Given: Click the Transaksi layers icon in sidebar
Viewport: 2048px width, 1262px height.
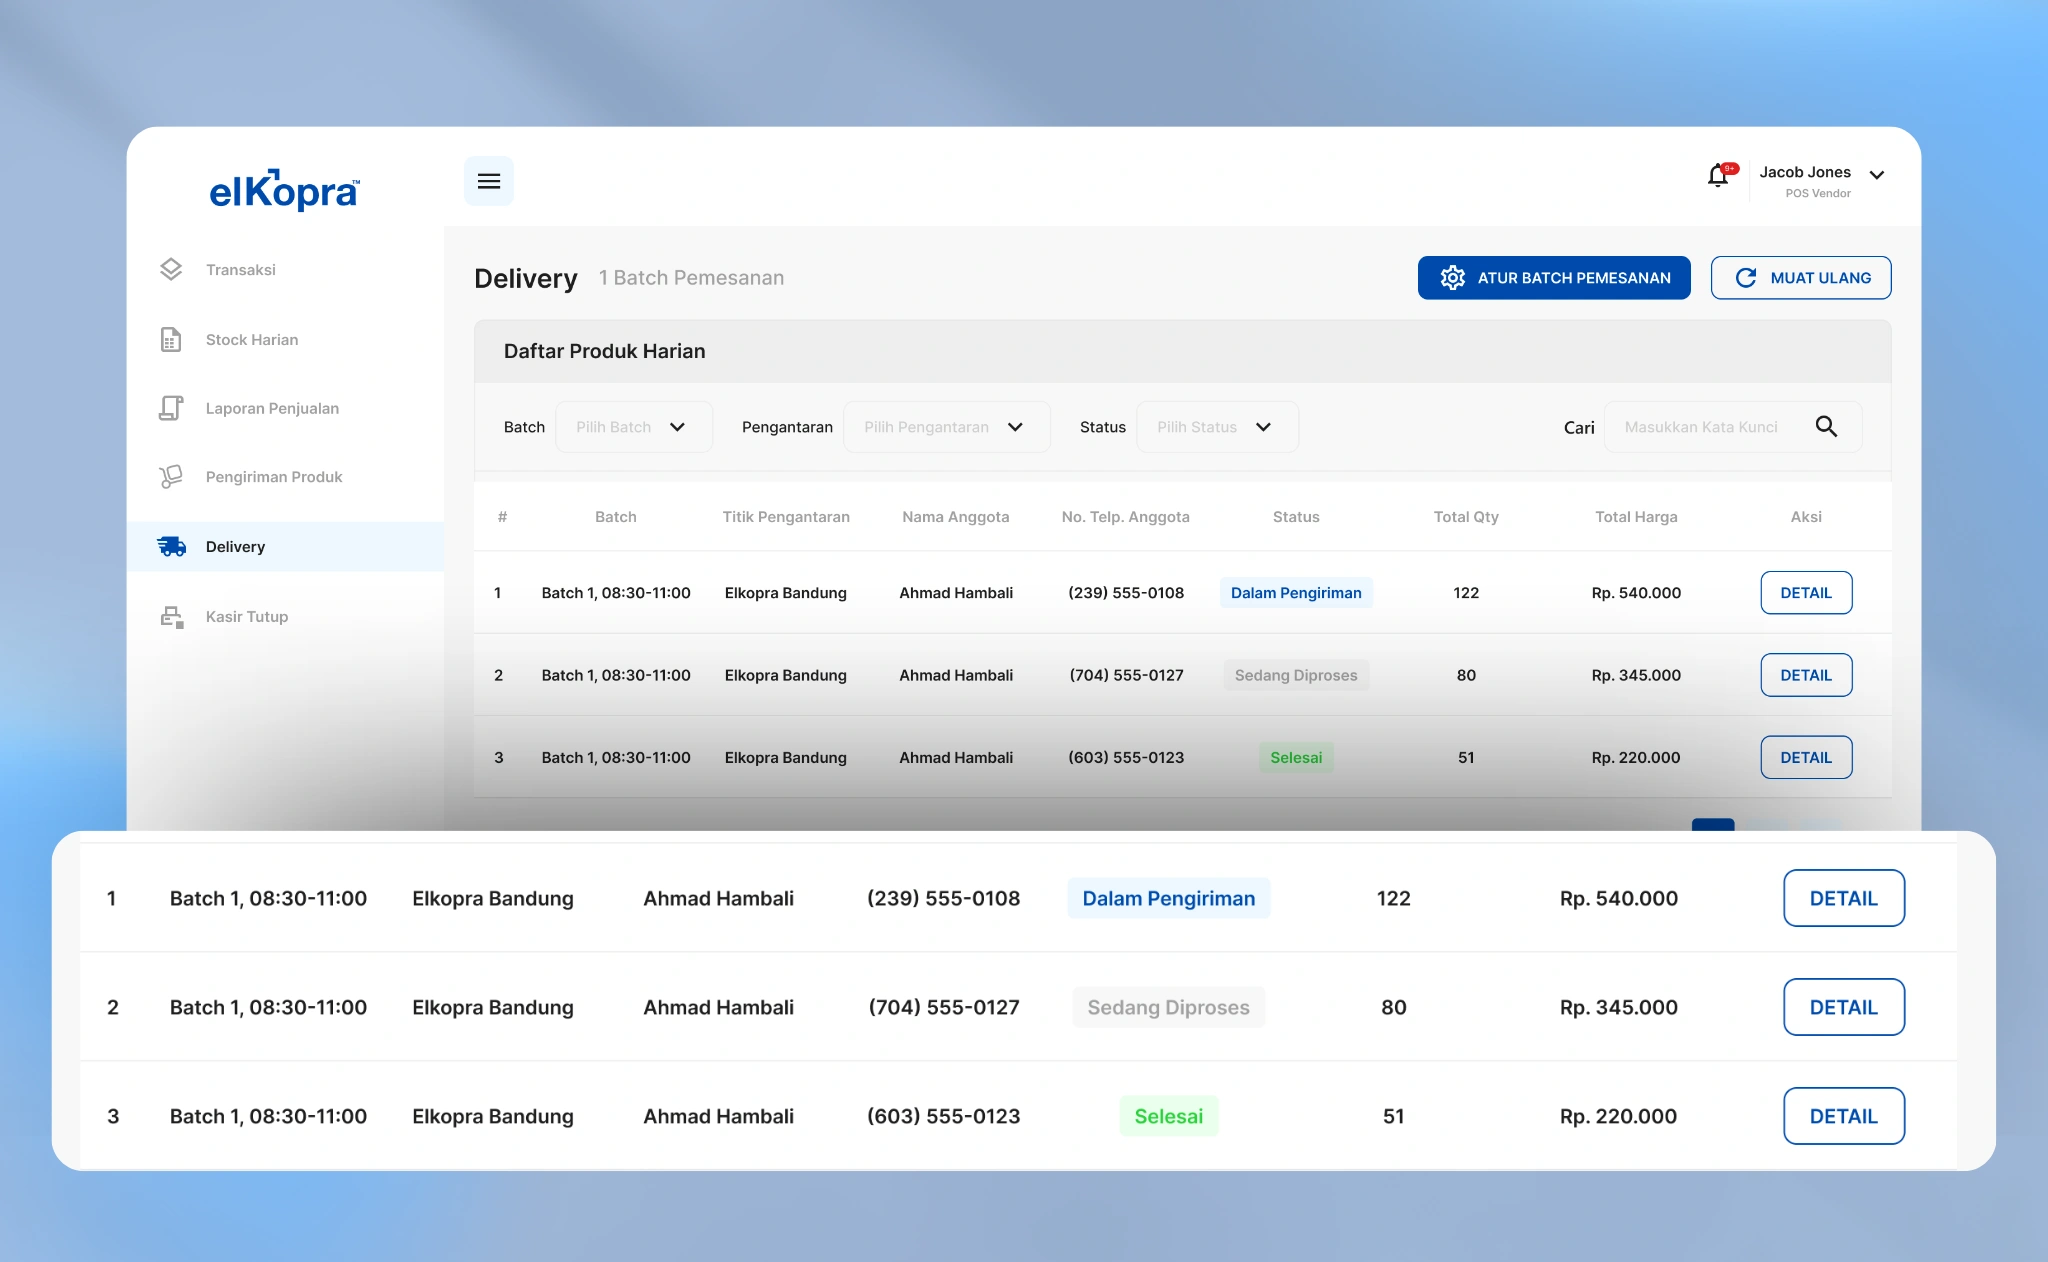Looking at the screenshot, I should click(171, 270).
